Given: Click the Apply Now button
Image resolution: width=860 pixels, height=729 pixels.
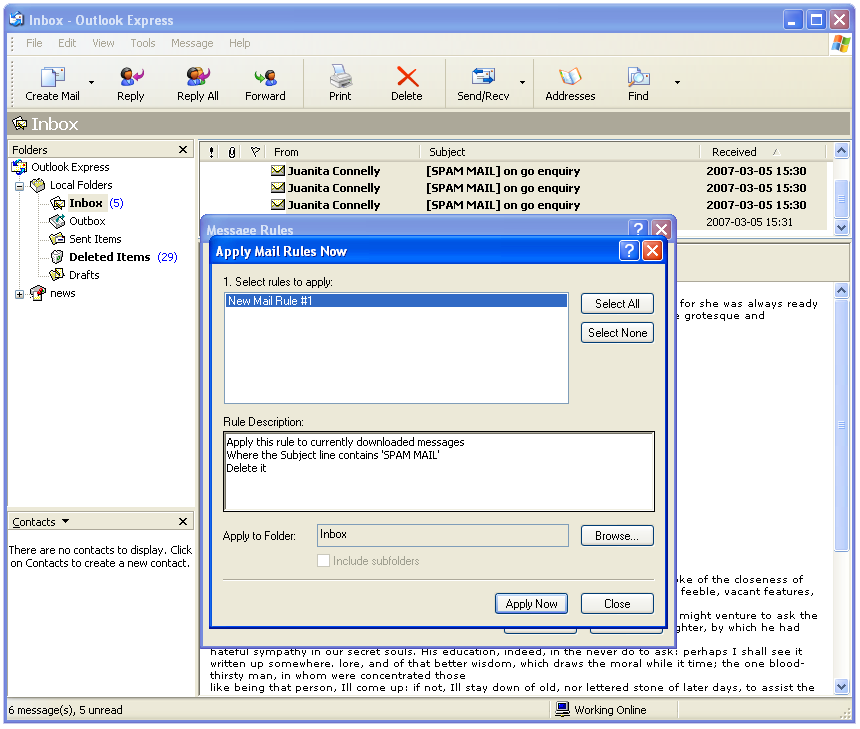Looking at the screenshot, I should (x=531, y=603).
